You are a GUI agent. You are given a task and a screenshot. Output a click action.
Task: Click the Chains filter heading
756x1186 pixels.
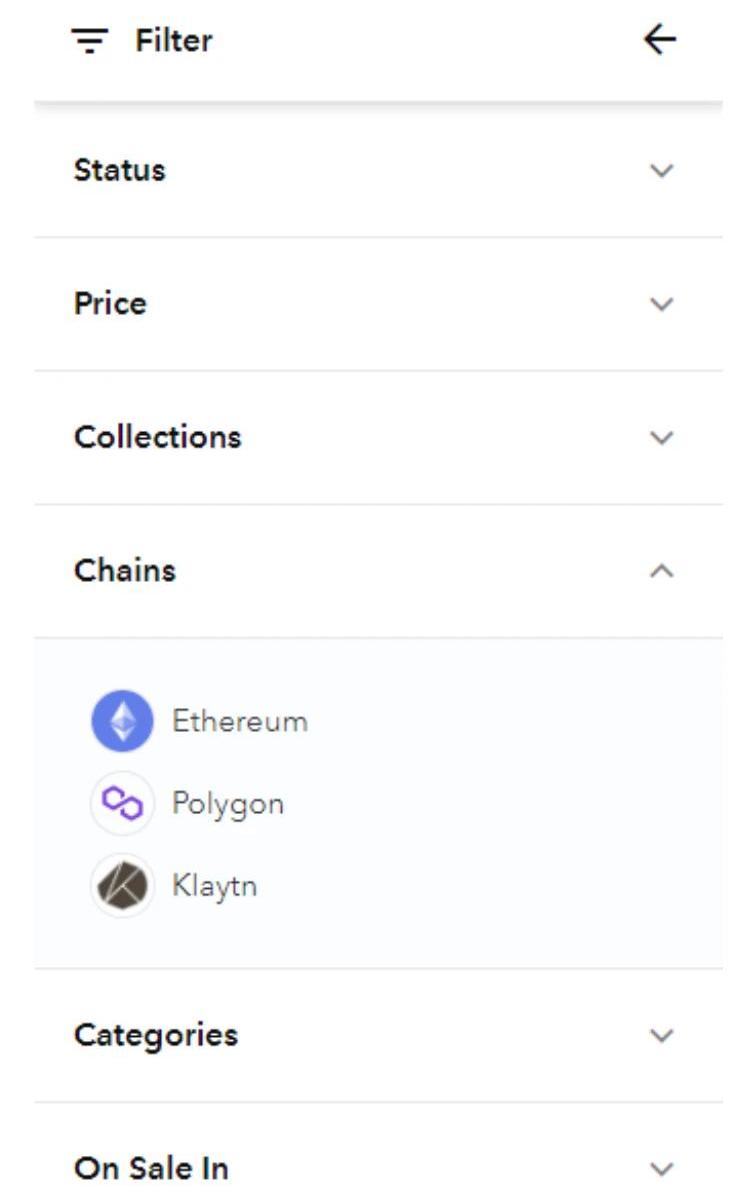[125, 571]
